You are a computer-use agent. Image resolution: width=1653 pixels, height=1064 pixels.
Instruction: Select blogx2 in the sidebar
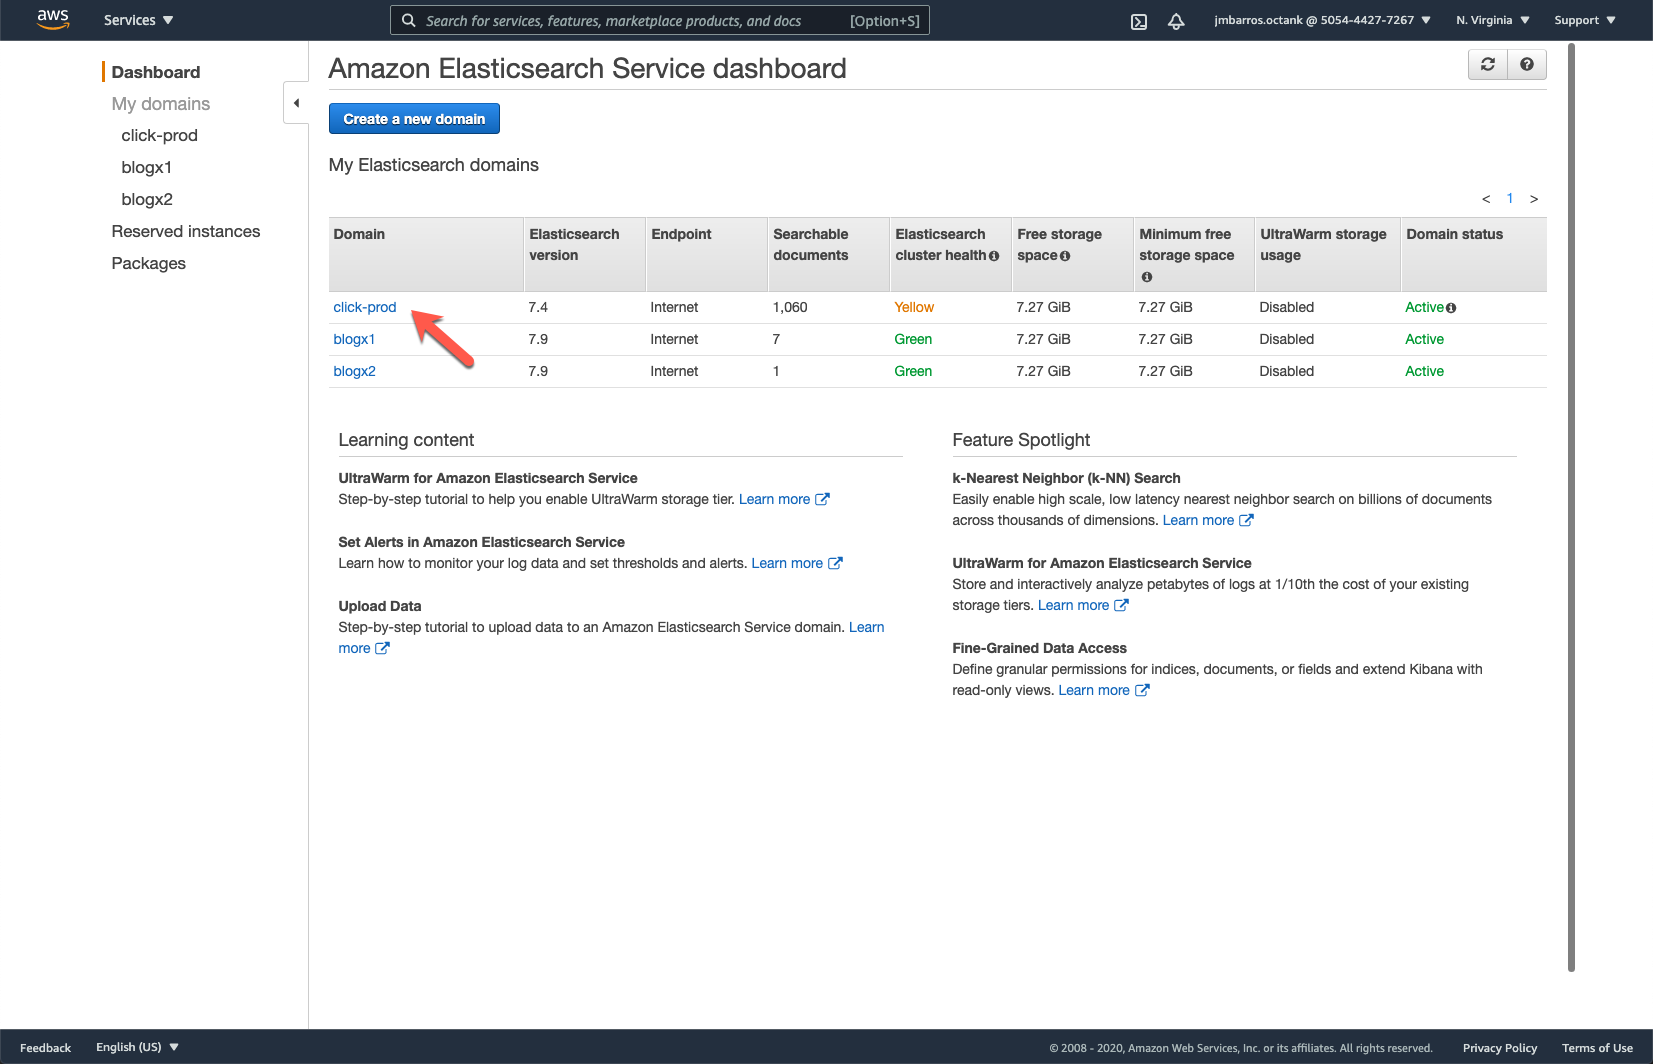click(147, 200)
